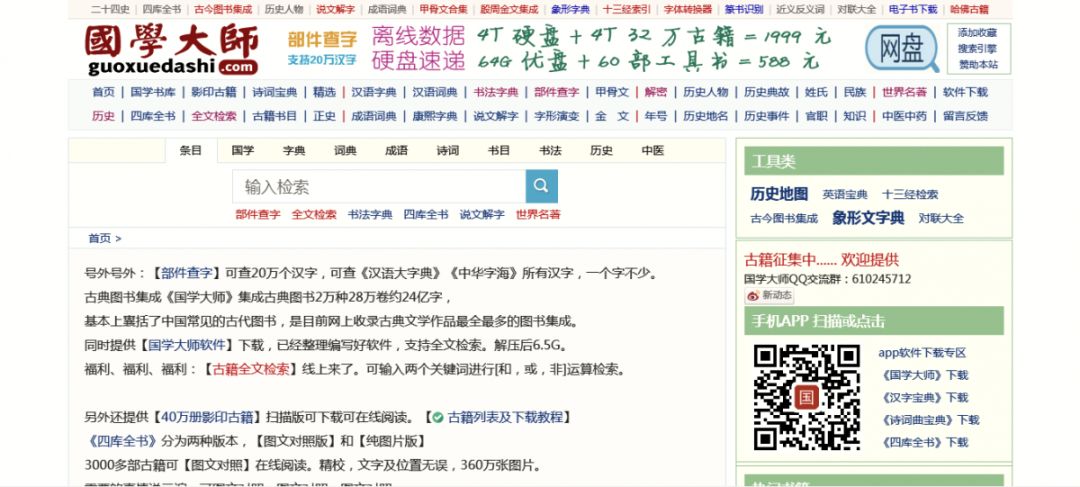Click red 世界名著 link below the search box
The height and width of the screenshot is (487, 1080).
pos(538,215)
